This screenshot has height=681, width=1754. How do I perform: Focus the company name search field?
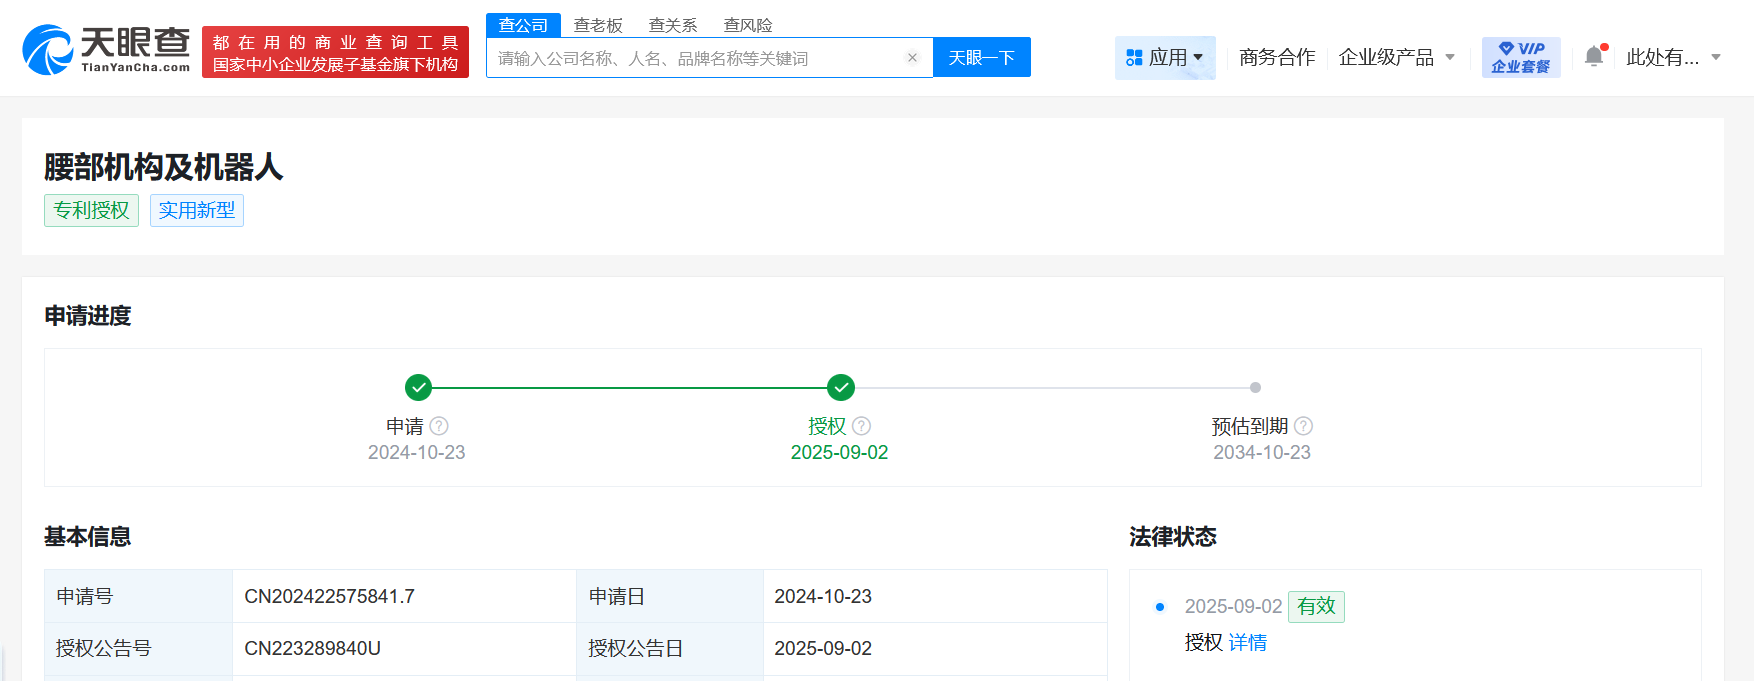coord(695,58)
